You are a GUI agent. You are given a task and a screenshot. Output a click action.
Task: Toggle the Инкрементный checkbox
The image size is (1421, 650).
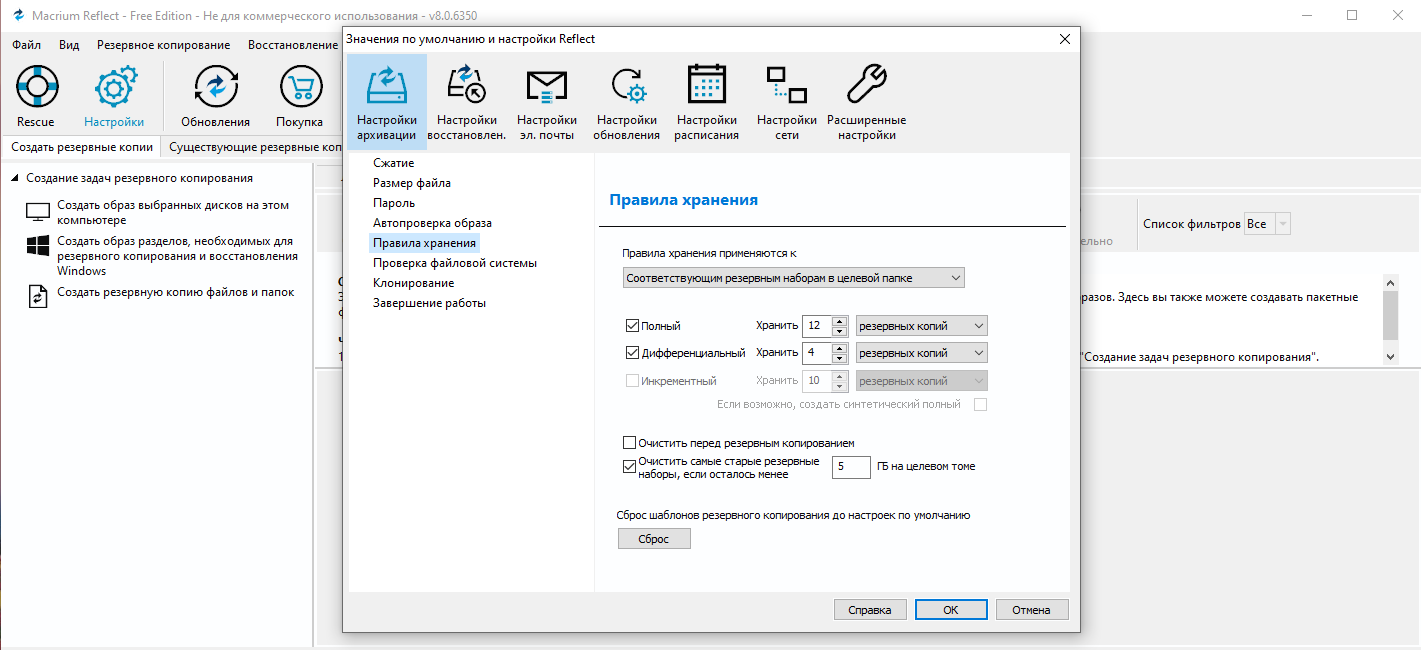click(x=632, y=380)
